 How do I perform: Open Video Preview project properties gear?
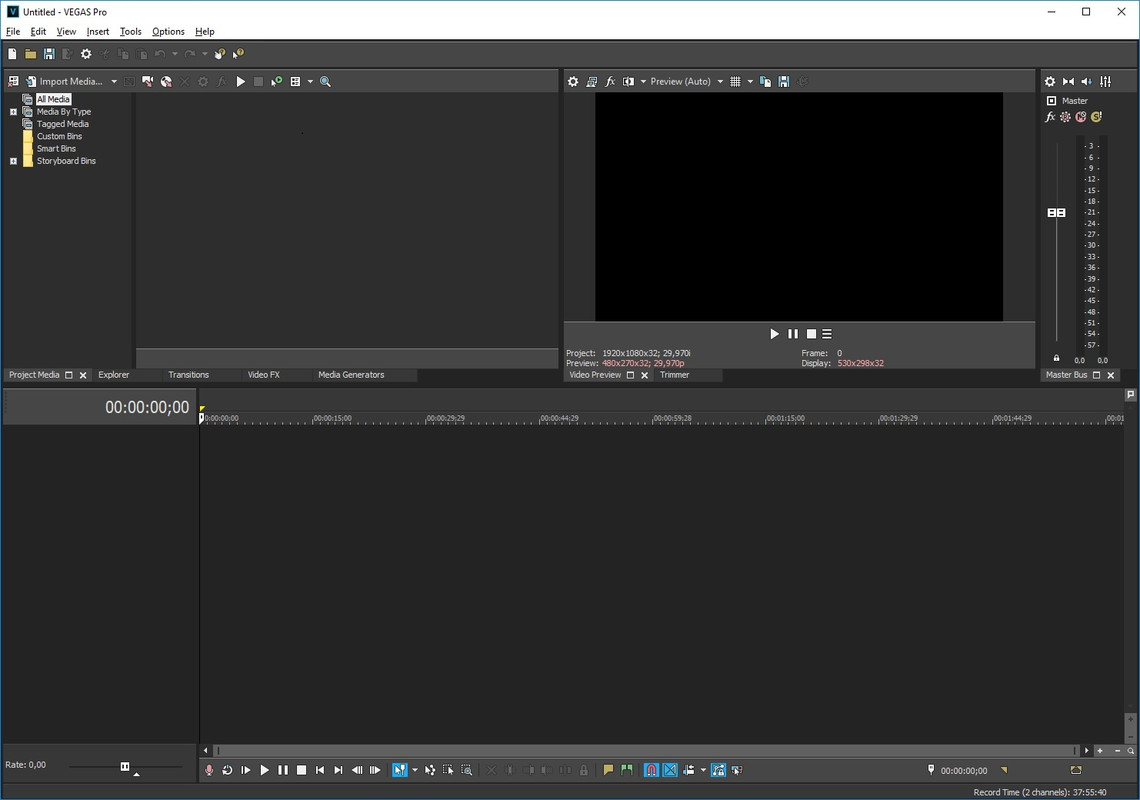573,81
